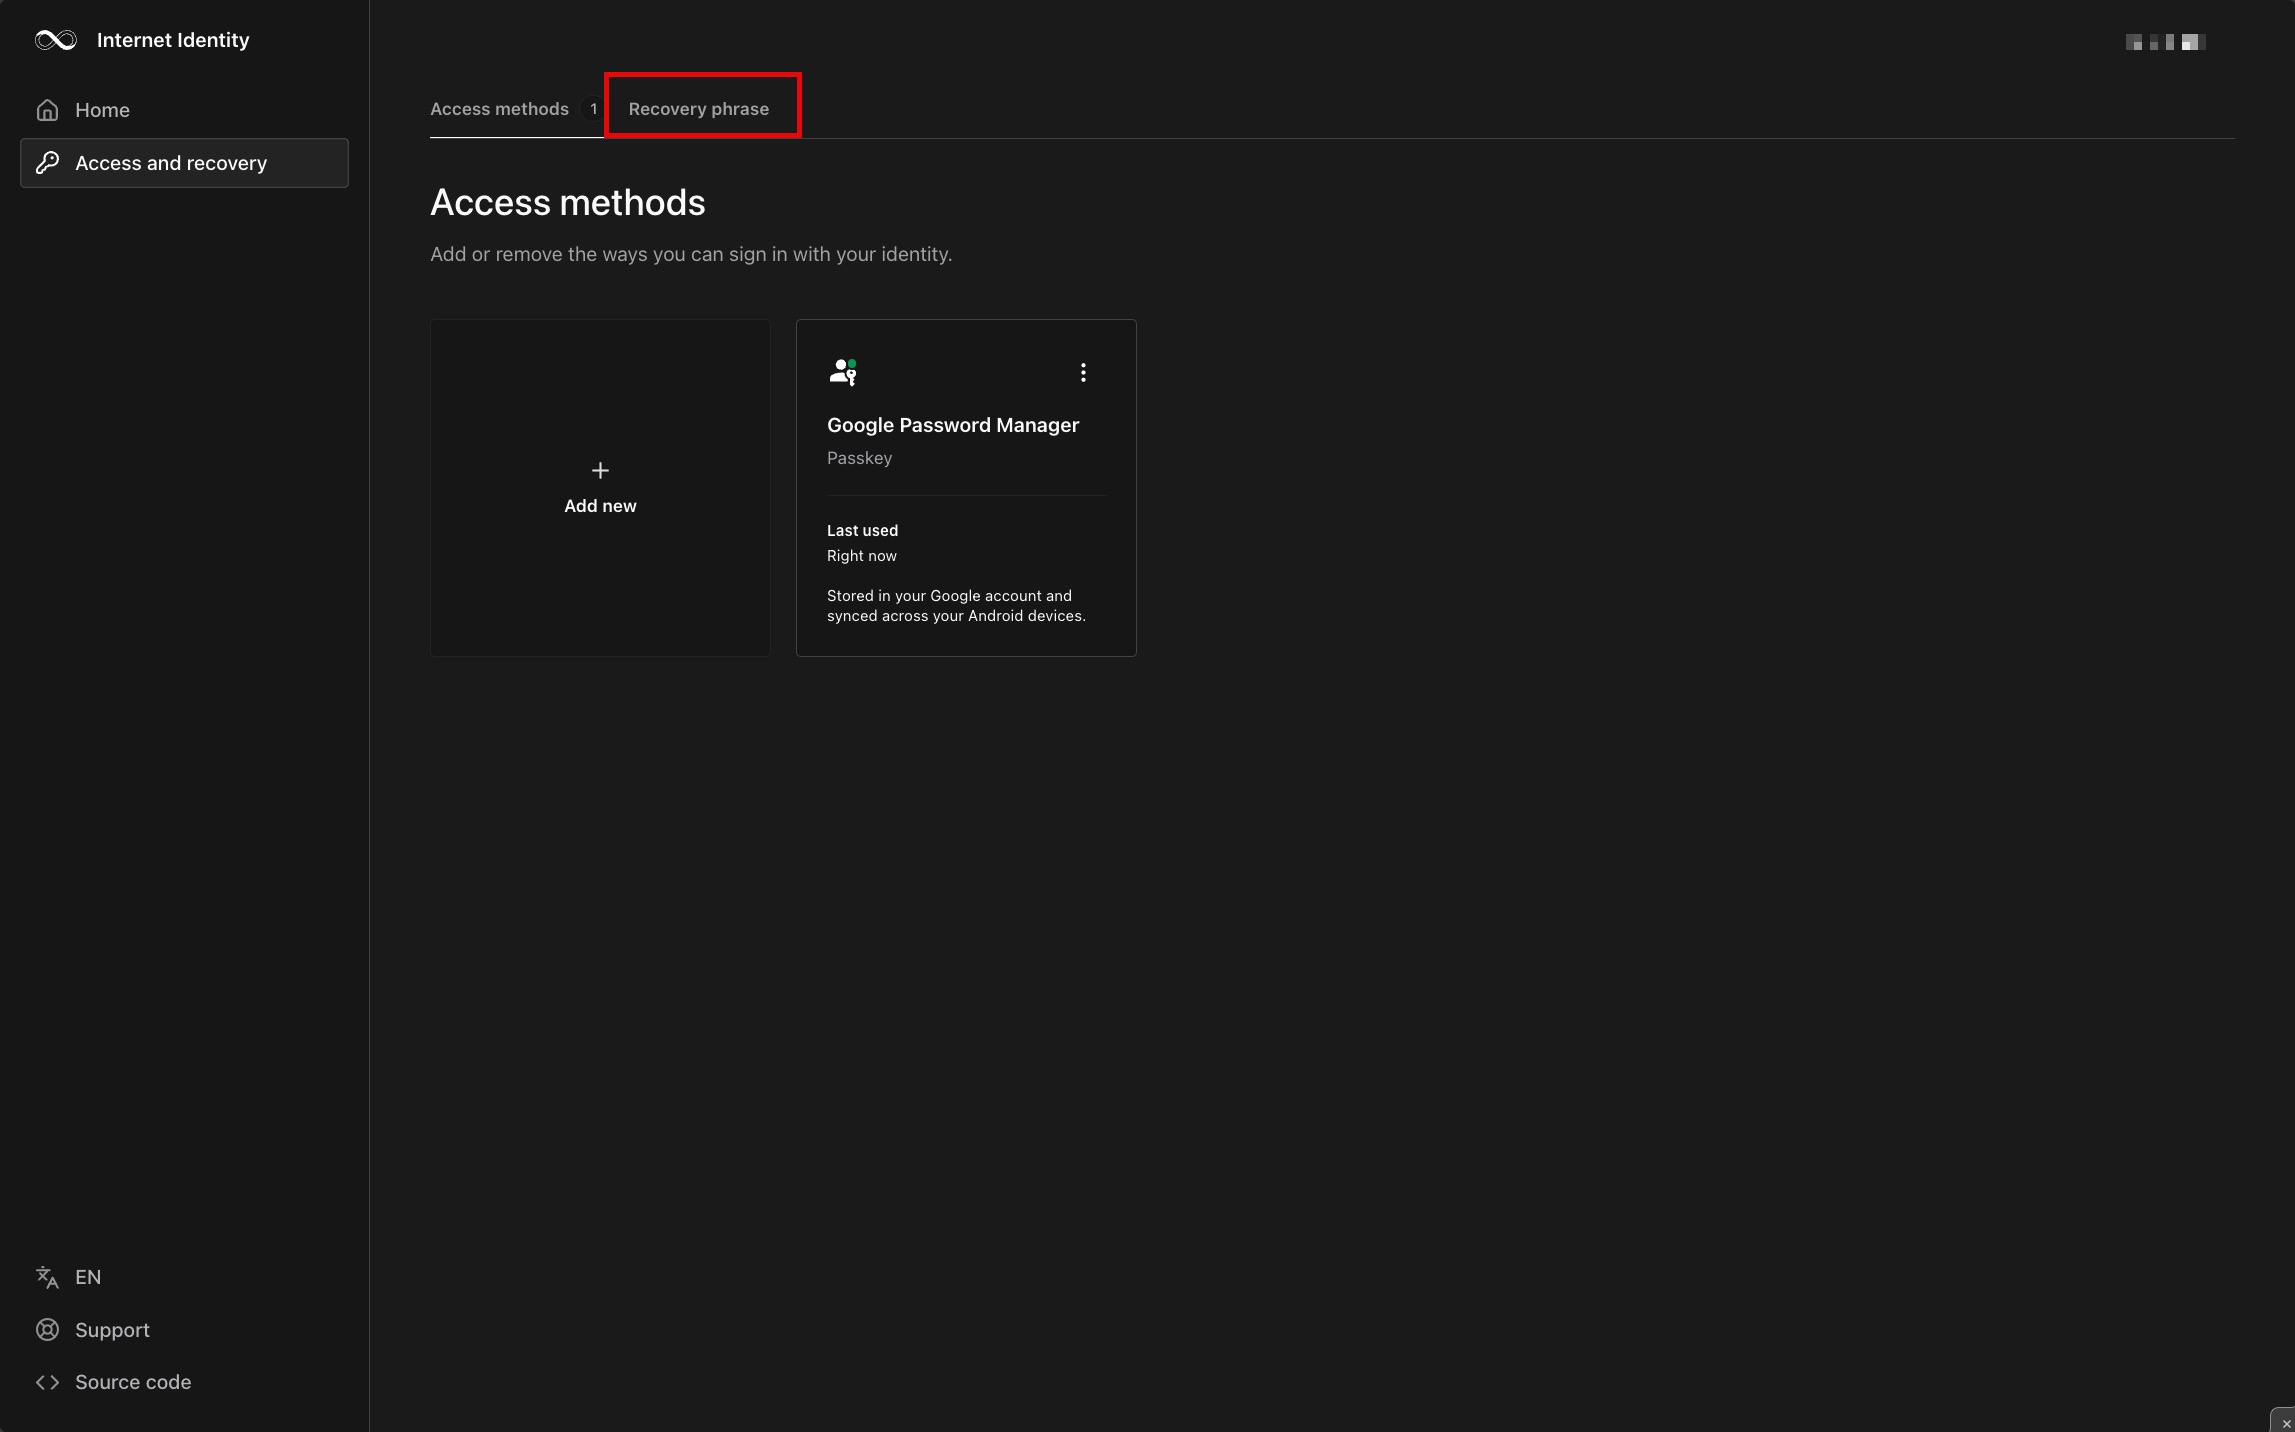Click the badge showing 1 beside Access methods
The height and width of the screenshot is (1432, 2295).
[593, 109]
